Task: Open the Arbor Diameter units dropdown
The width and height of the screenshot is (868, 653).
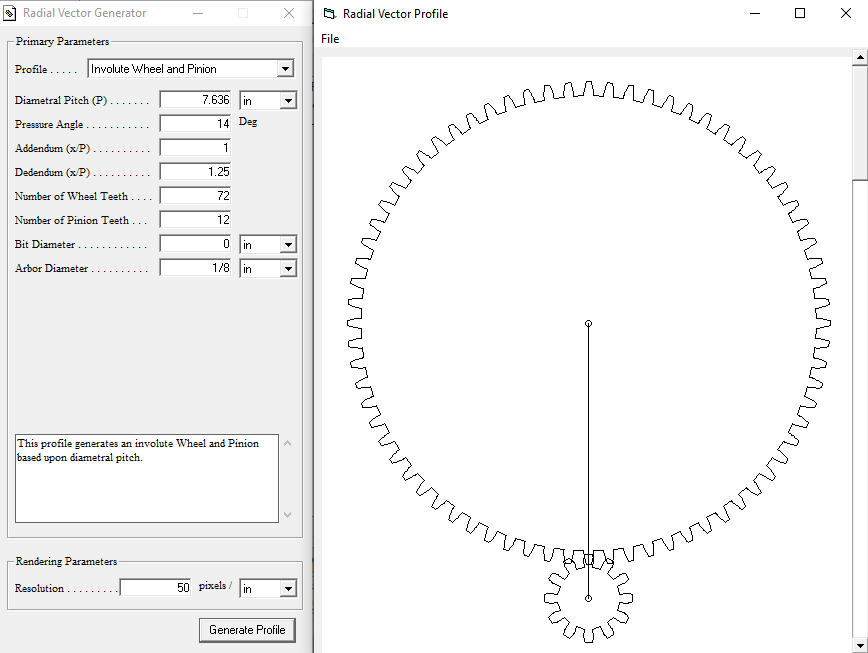Action: pyautogui.click(x=289, y=267)
